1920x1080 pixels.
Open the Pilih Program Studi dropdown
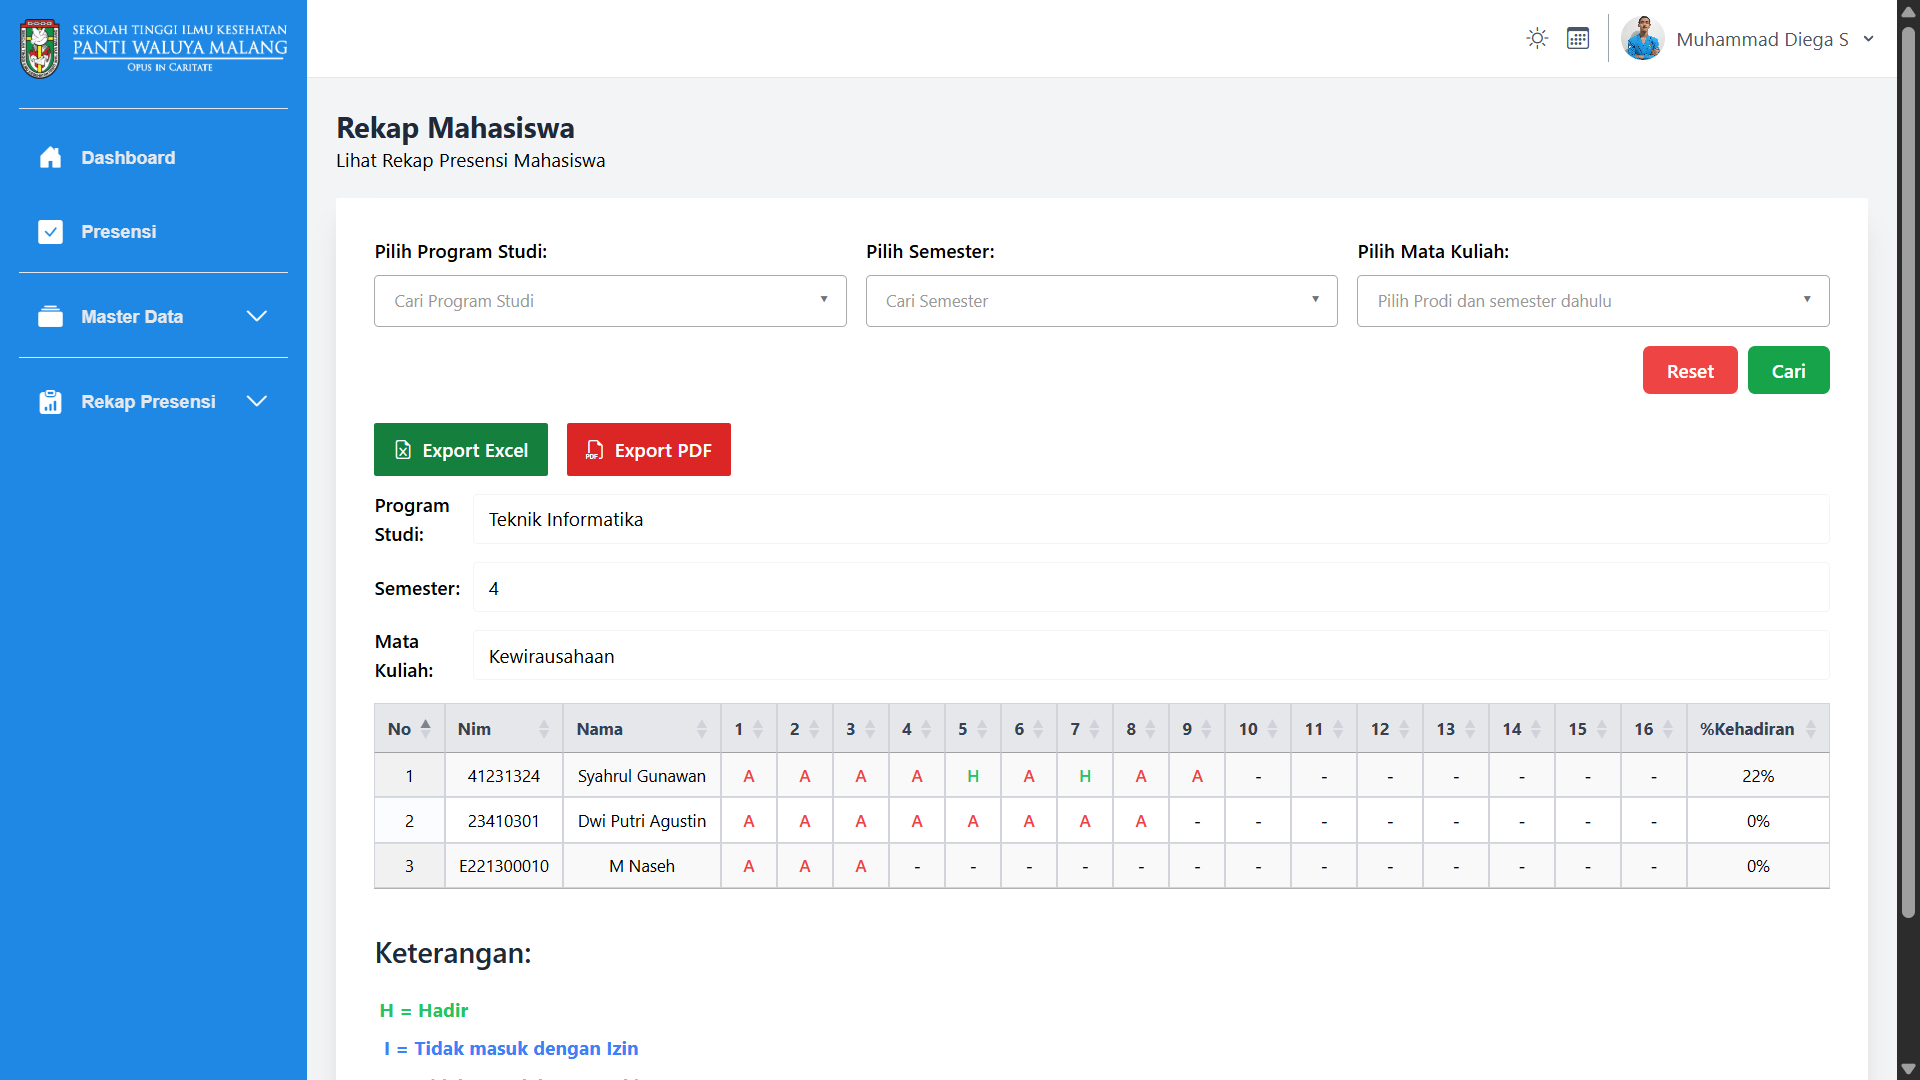point(610,301)
